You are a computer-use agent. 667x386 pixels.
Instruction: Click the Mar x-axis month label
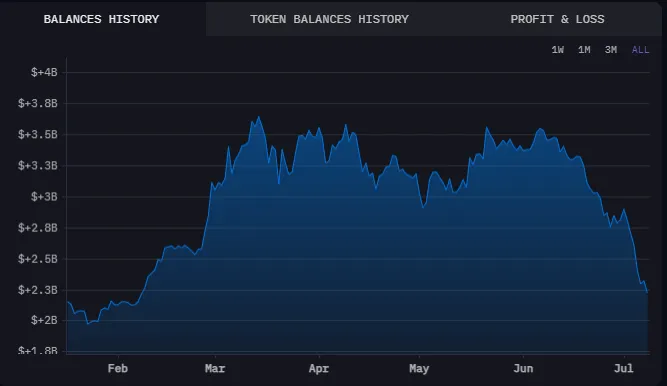(215, 368)
